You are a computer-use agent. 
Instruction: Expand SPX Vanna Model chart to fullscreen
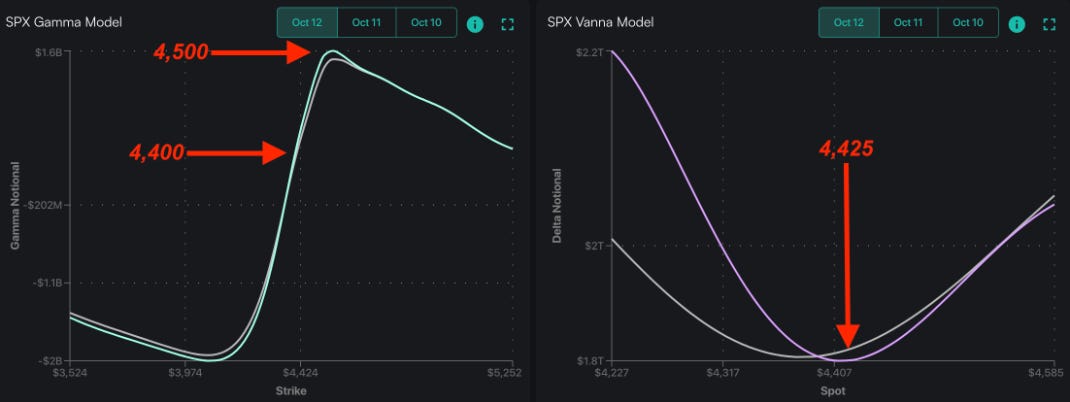tap(1049, 23)
